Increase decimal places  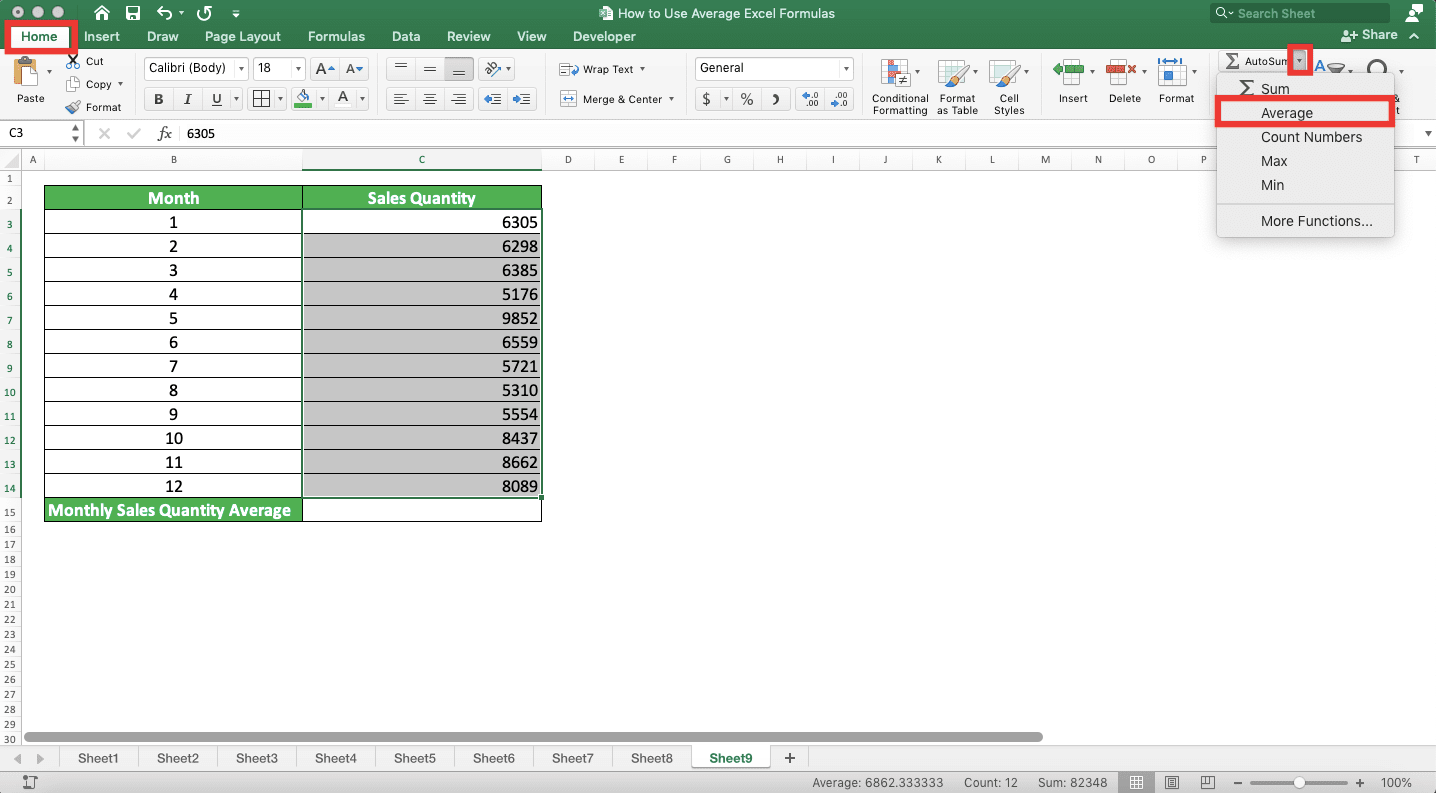(x=810, y=99)
